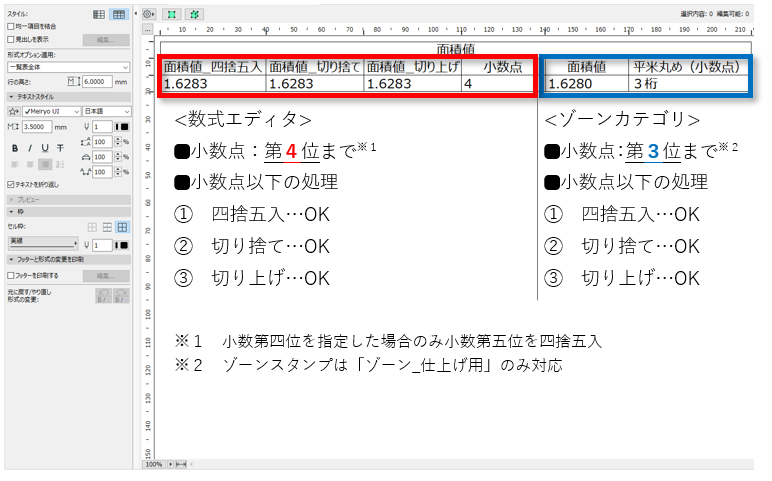772x481 pixels.
Task: Toggle bold text formatting
Action: tap(15, 148)
